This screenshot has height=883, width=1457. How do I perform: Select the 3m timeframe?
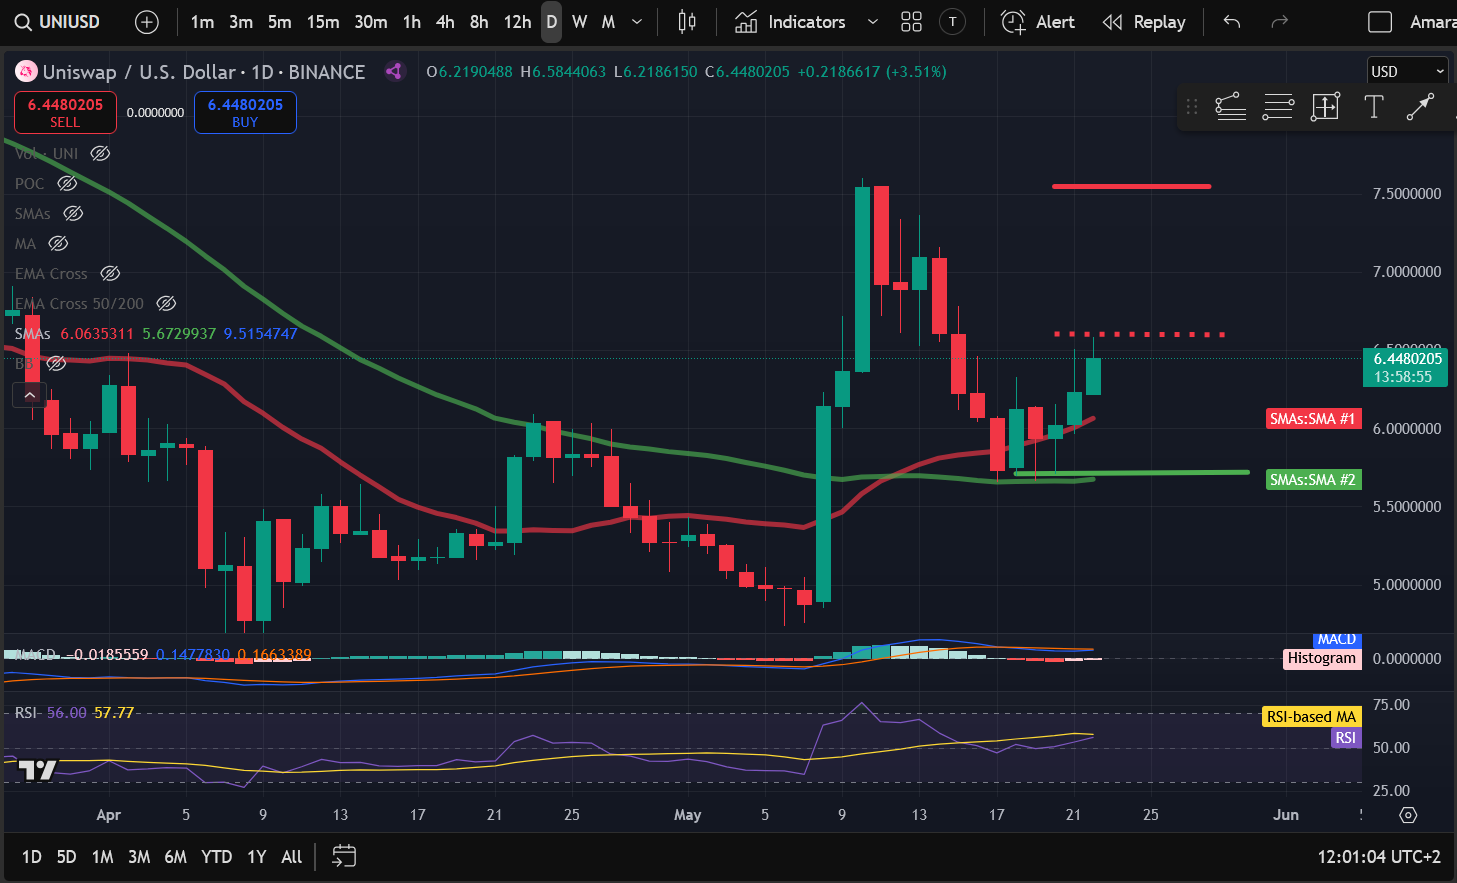(x=241, y=22)
